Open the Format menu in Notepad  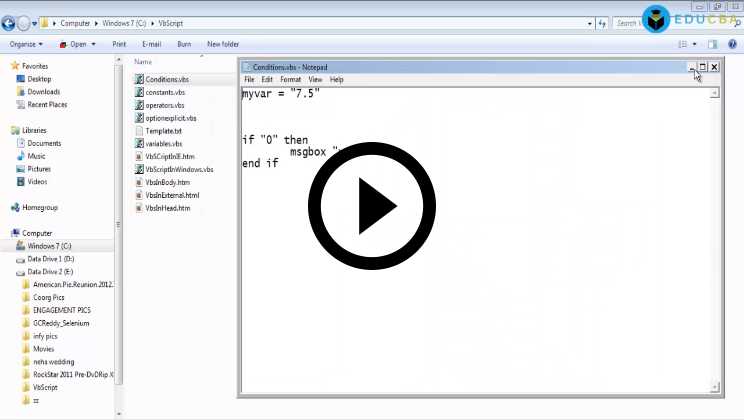click(x=290, y=79)
